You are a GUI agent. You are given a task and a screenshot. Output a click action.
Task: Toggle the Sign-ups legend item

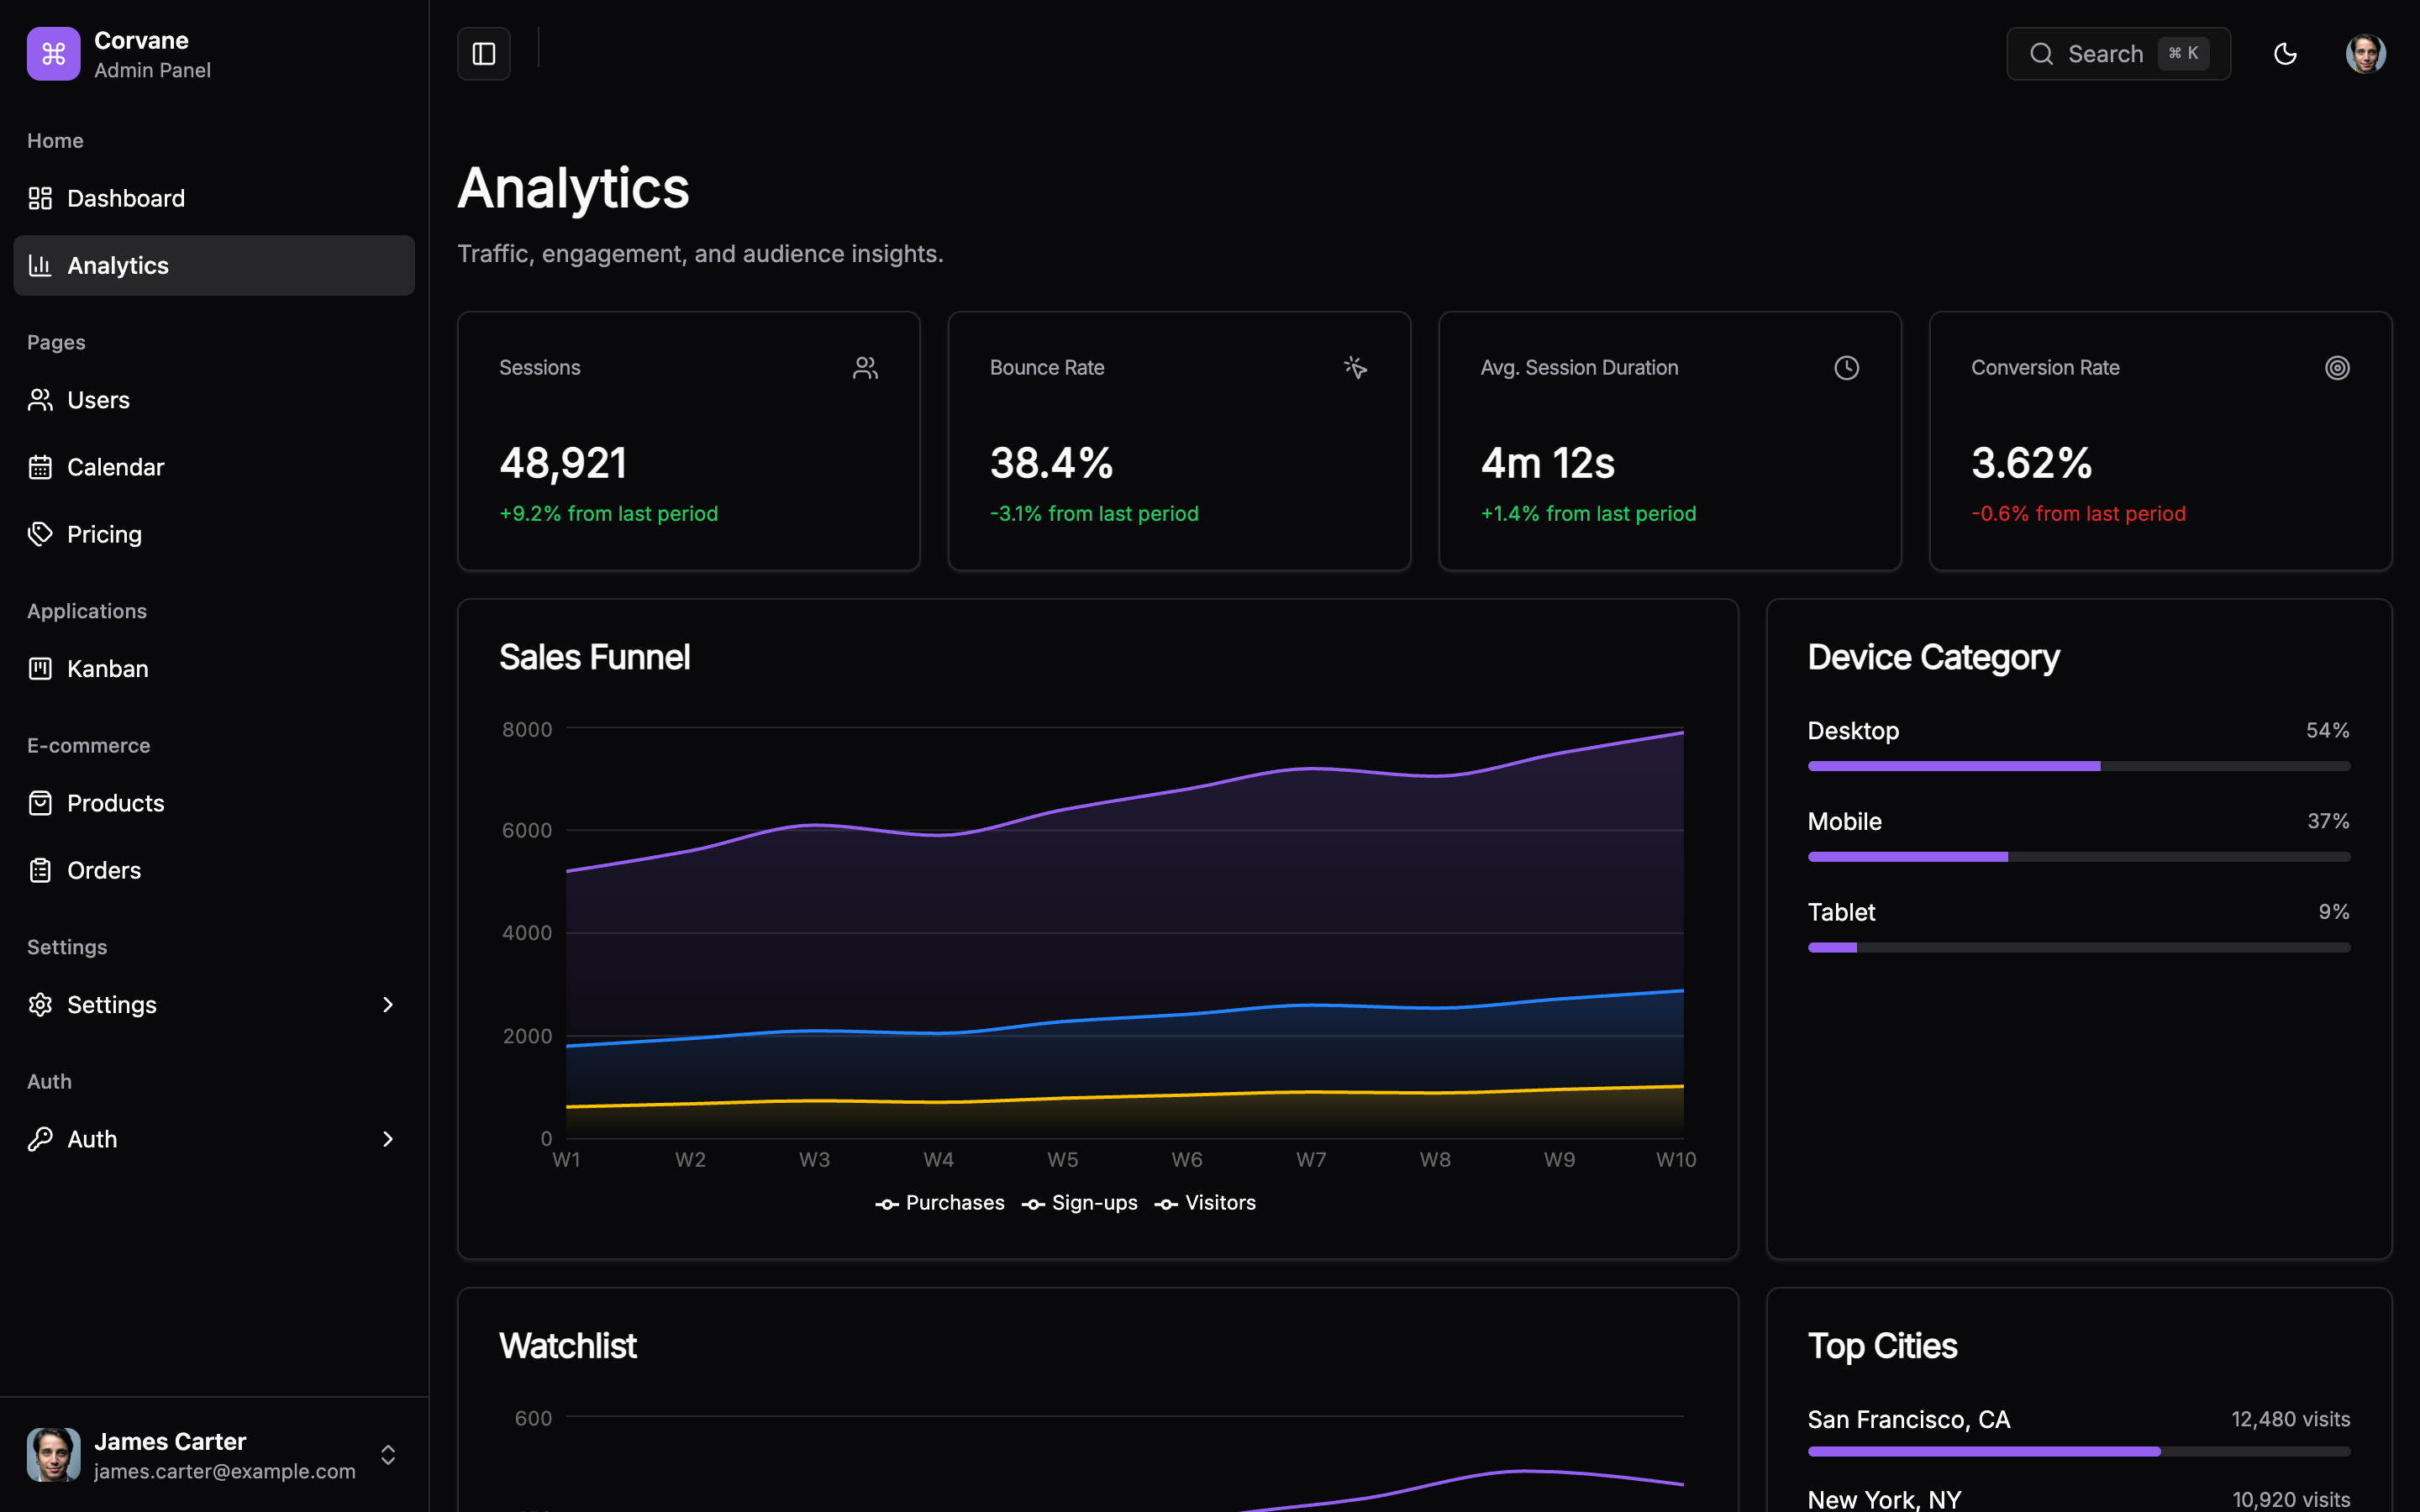tap(1080, 1203)
